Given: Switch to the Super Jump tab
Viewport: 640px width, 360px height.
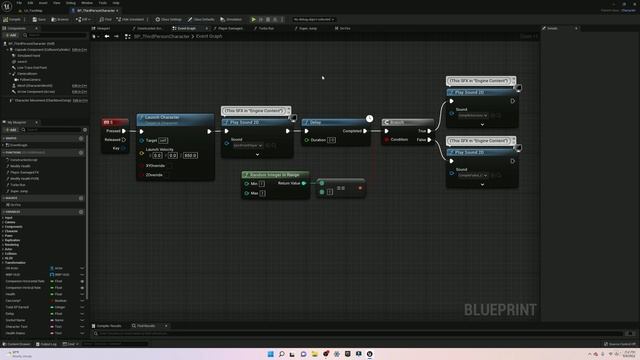Looking at the screenshot, I should click(x=306, y=28).
